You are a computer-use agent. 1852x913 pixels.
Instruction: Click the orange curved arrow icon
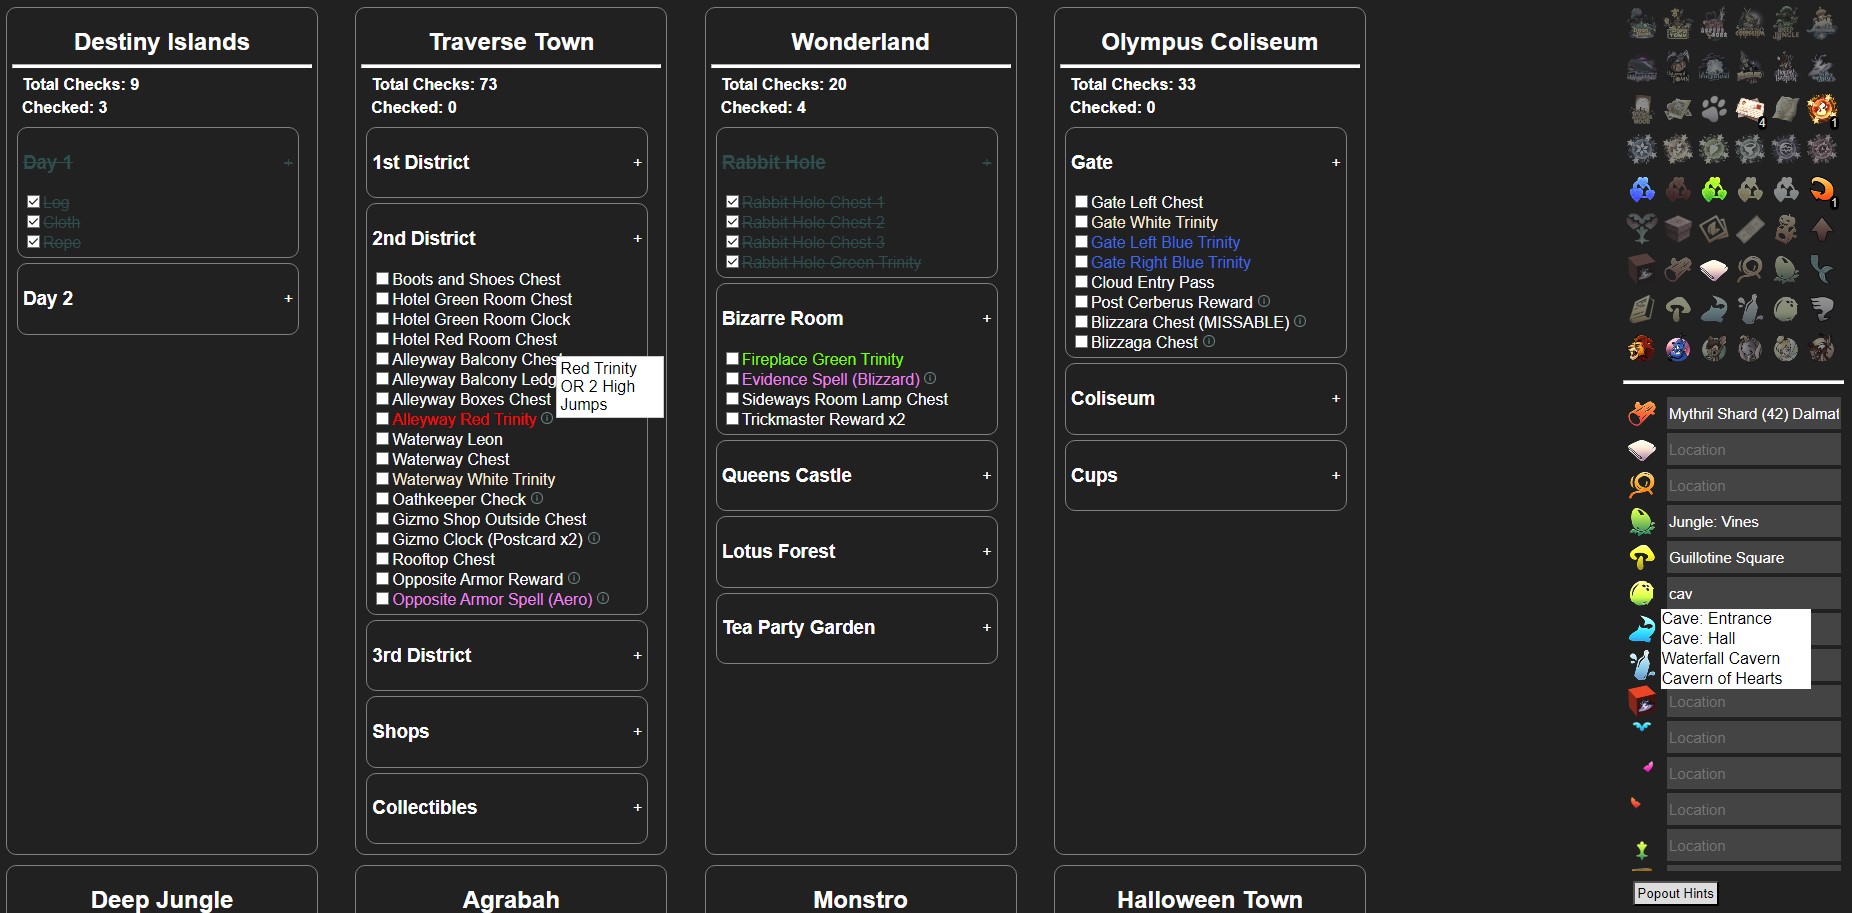click(x=1822, y=188)
